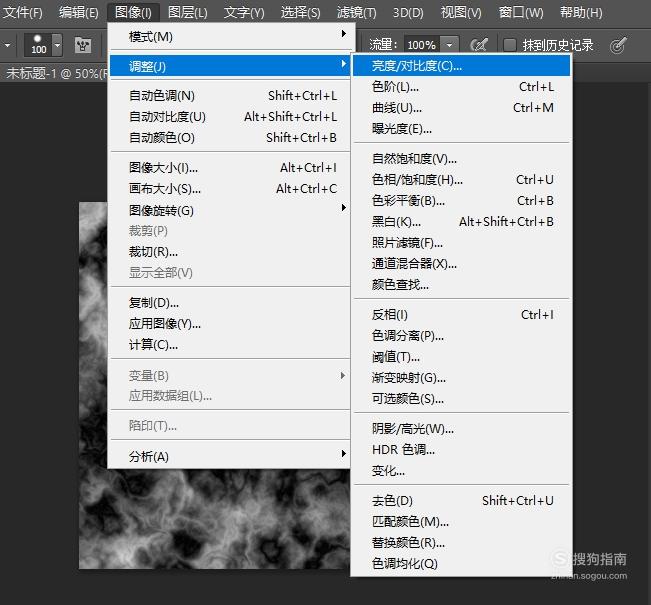Select 通道混合器(X)...
The width and height of the screenshot is (651, 605).
point(461,264)
